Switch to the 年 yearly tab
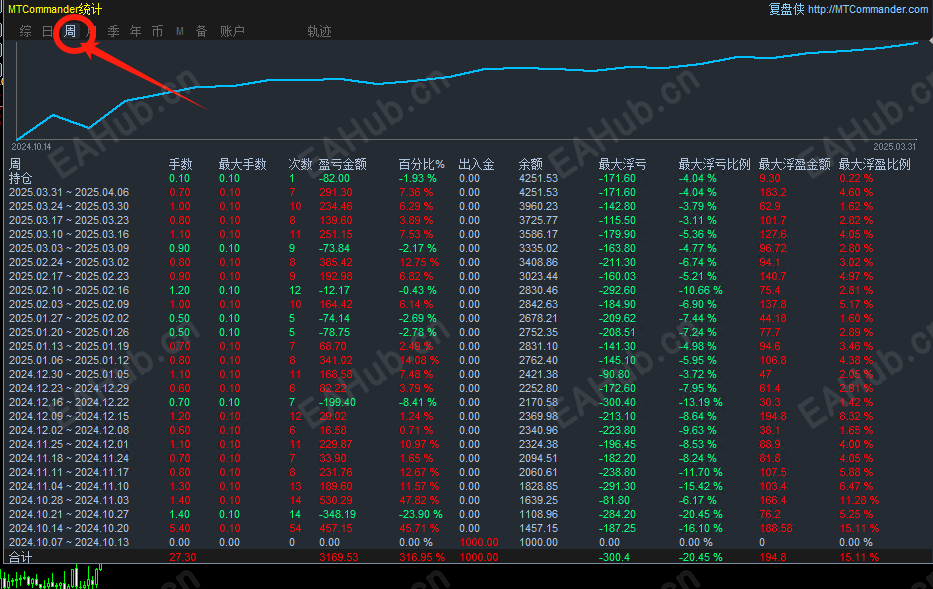This screenshot has height=589, width=933. click(x=136, y=31)
